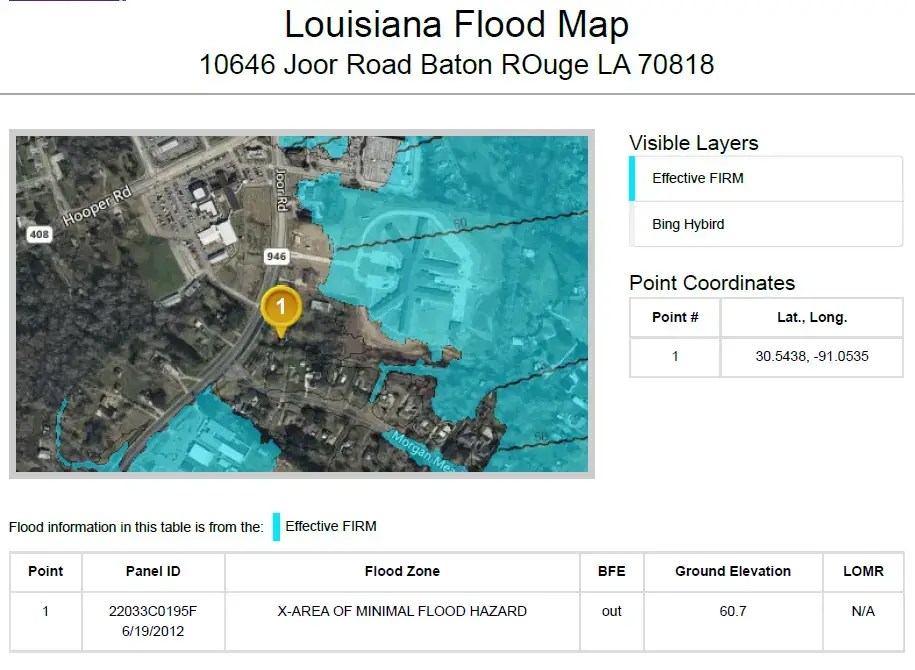Click the 408 highway shield on map

(x=39, y=234)
